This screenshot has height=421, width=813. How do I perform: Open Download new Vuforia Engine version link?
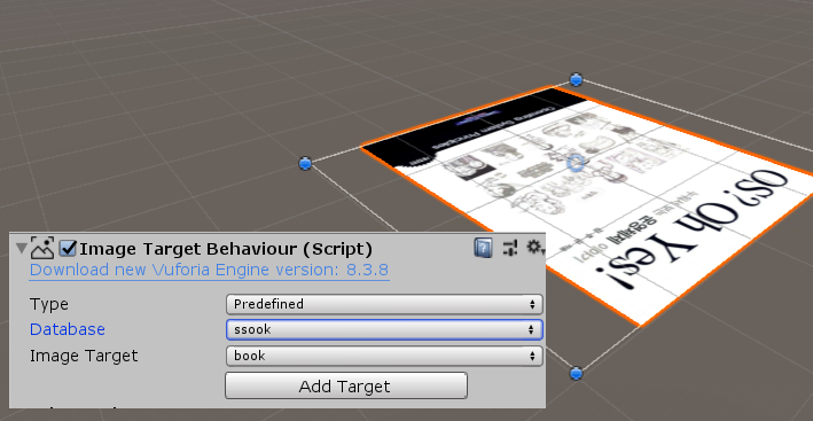click(209, 270)
